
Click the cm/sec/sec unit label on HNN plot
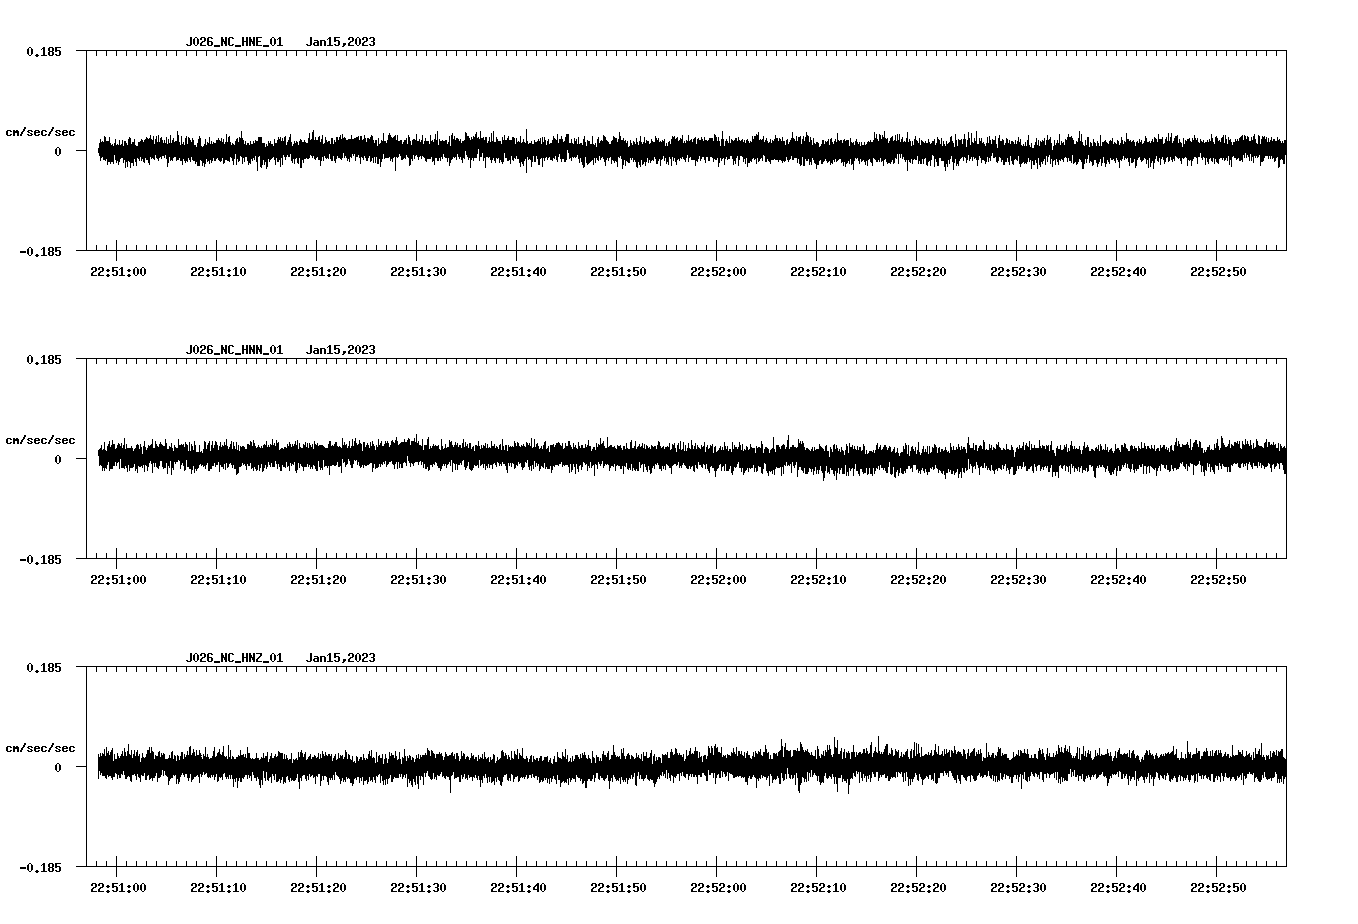(41, 440)
